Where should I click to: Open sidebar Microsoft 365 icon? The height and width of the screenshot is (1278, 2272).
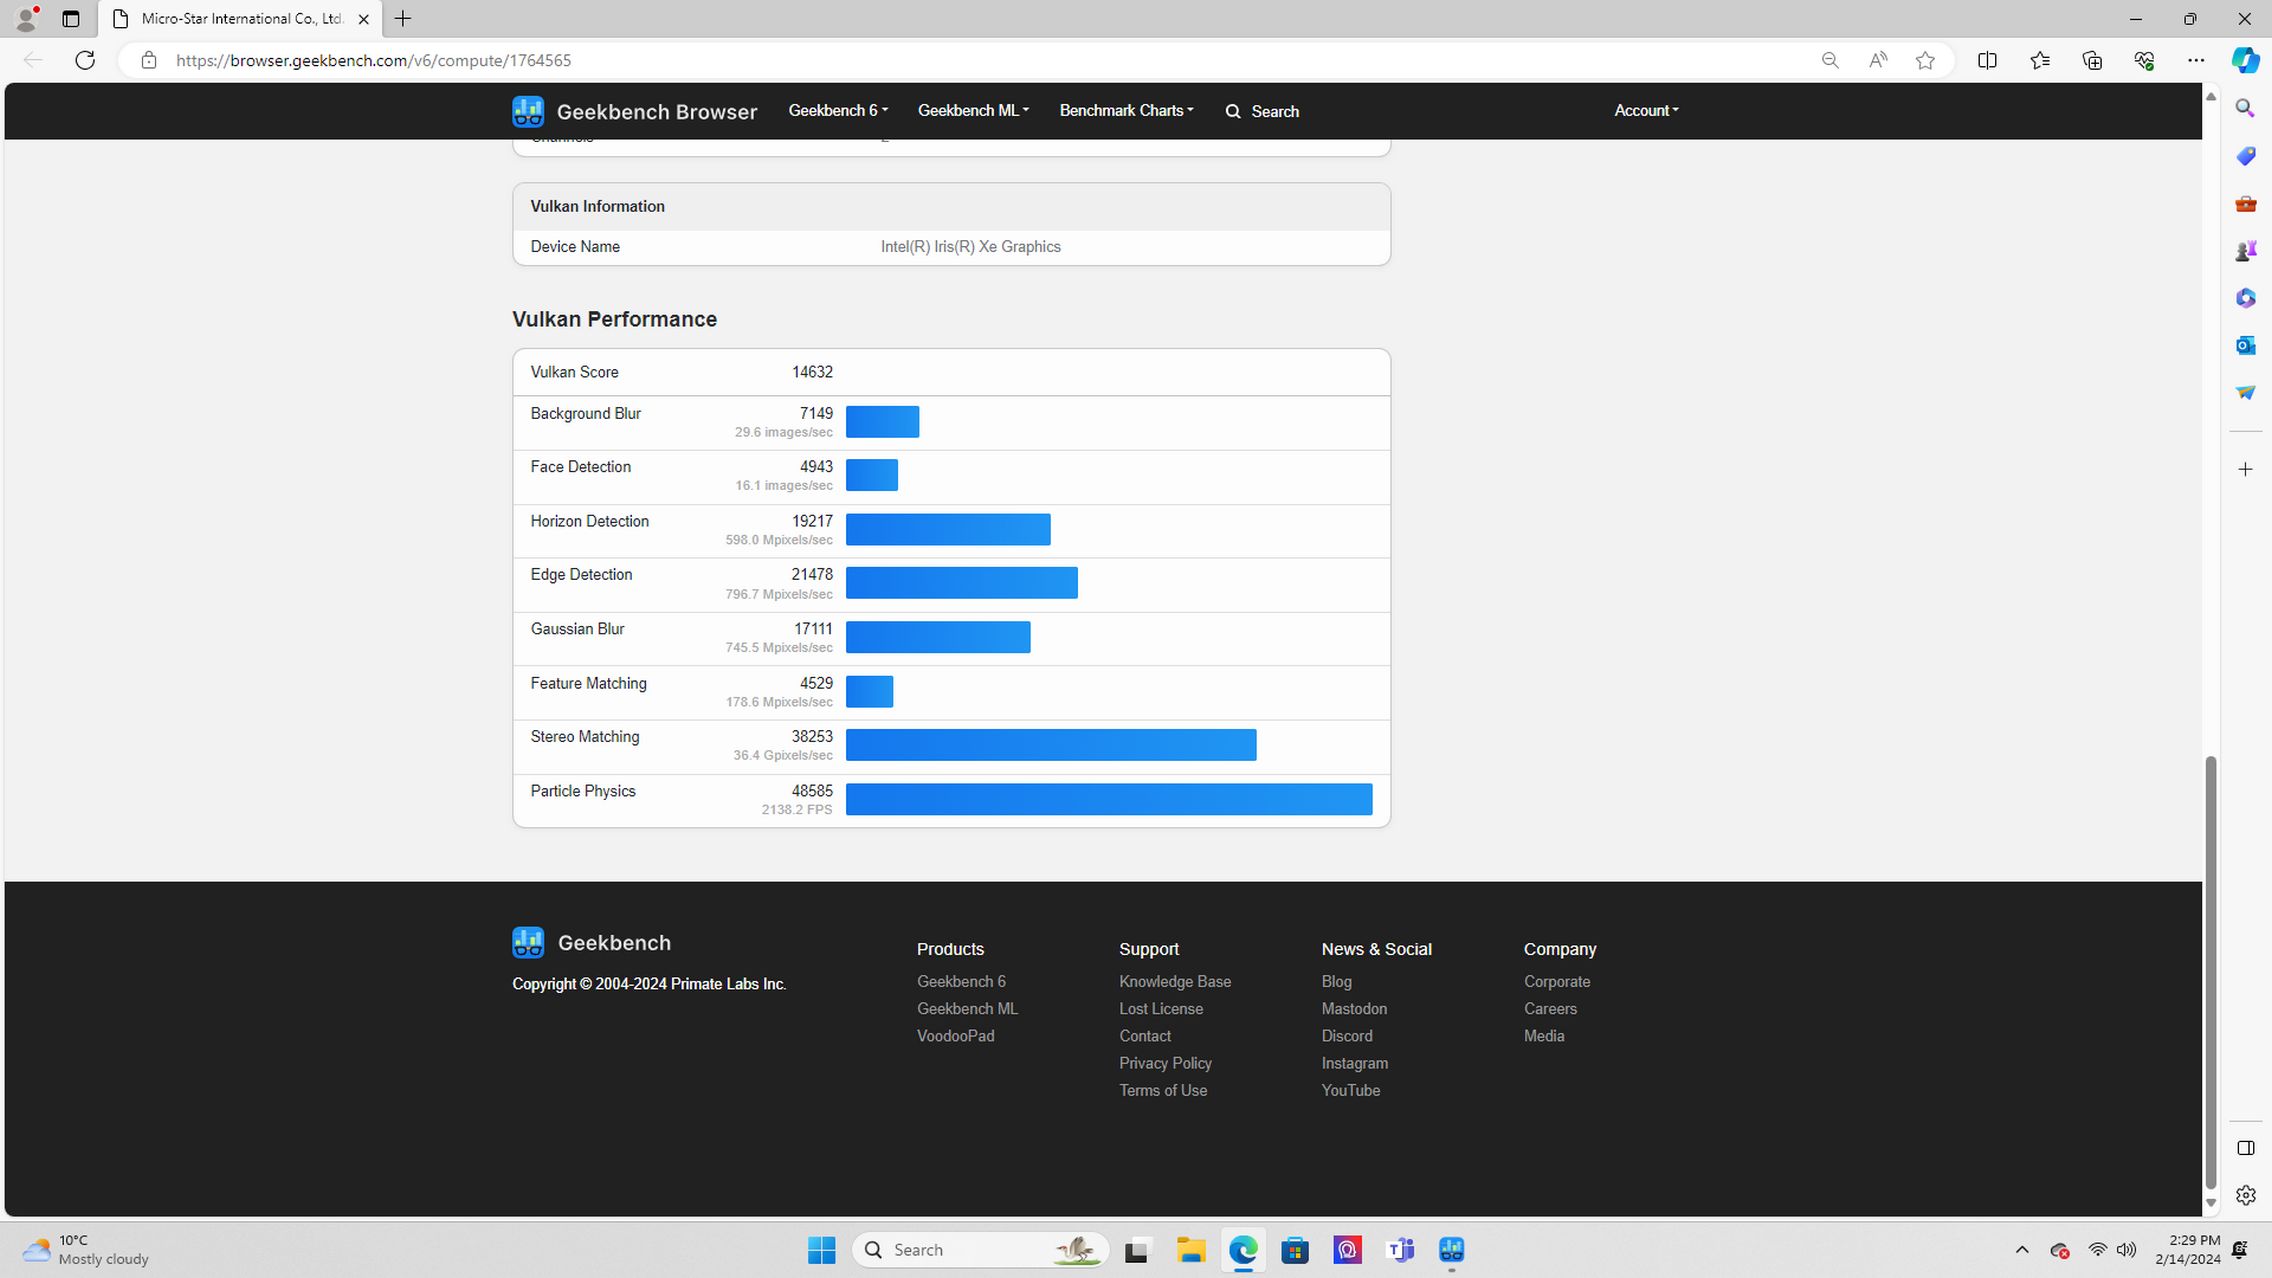tap(2245, 298)
